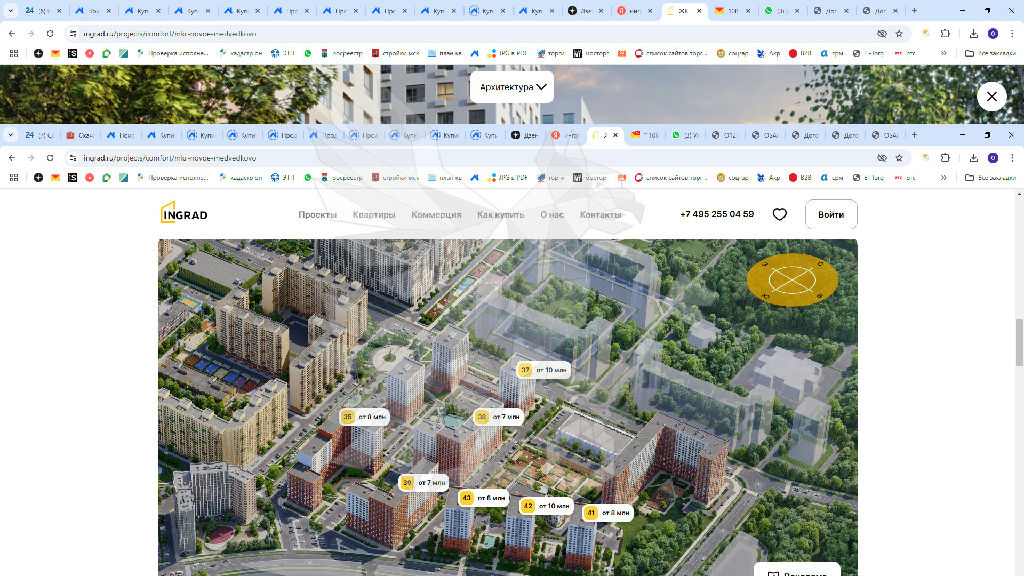Switch to the first tab labeled 24 in back window

pos(43,10)
